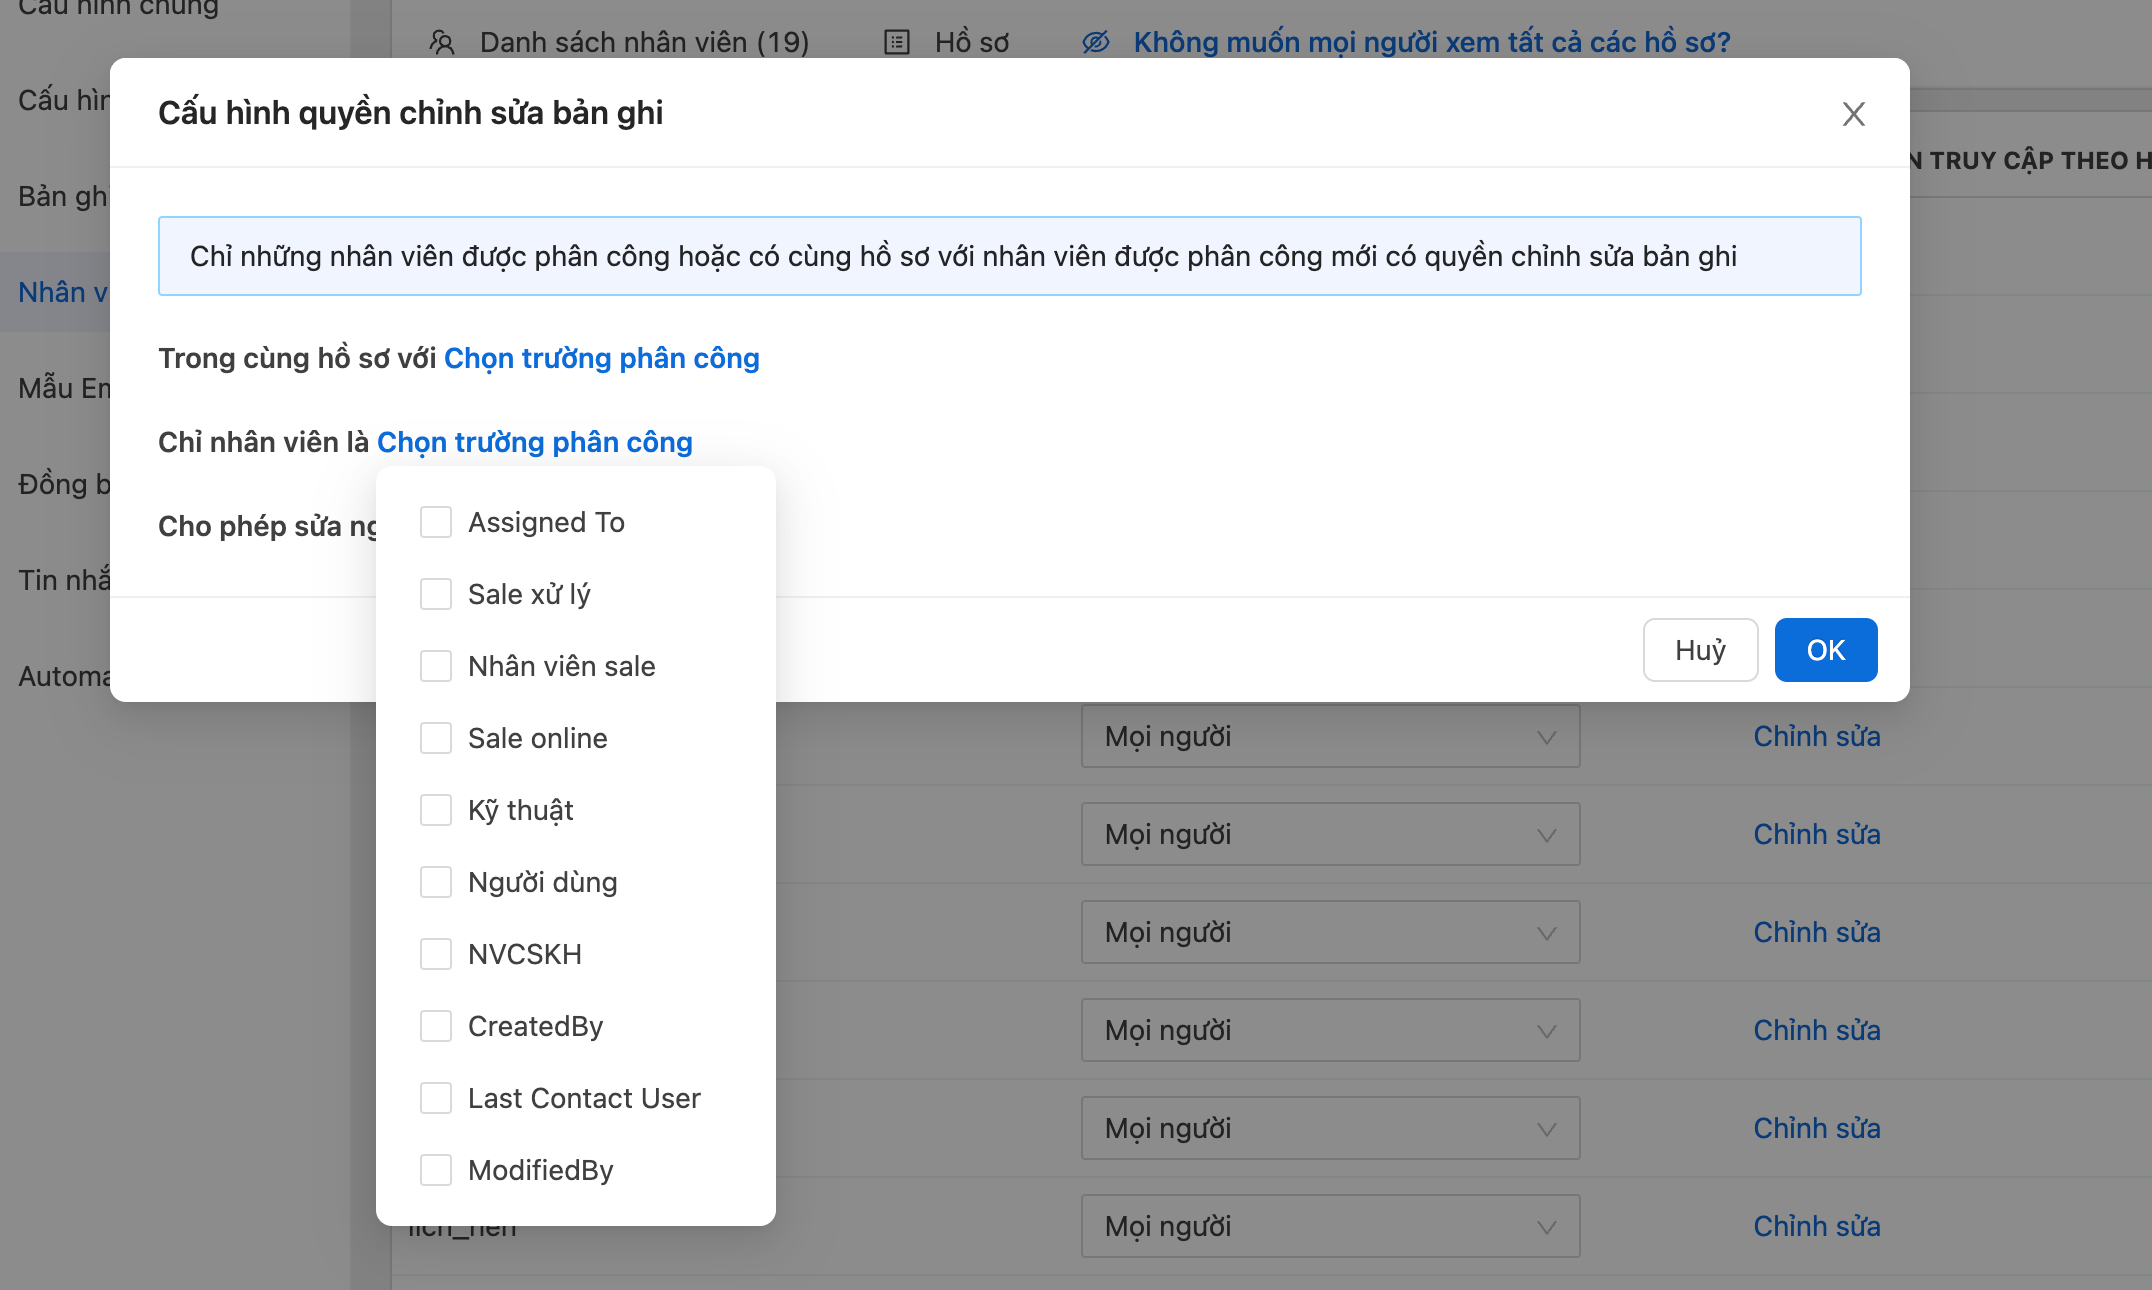The height and width of the screenshot is (1290, 2152).
Task: Switch to the Hồ sơ tab
Action: 971,42
